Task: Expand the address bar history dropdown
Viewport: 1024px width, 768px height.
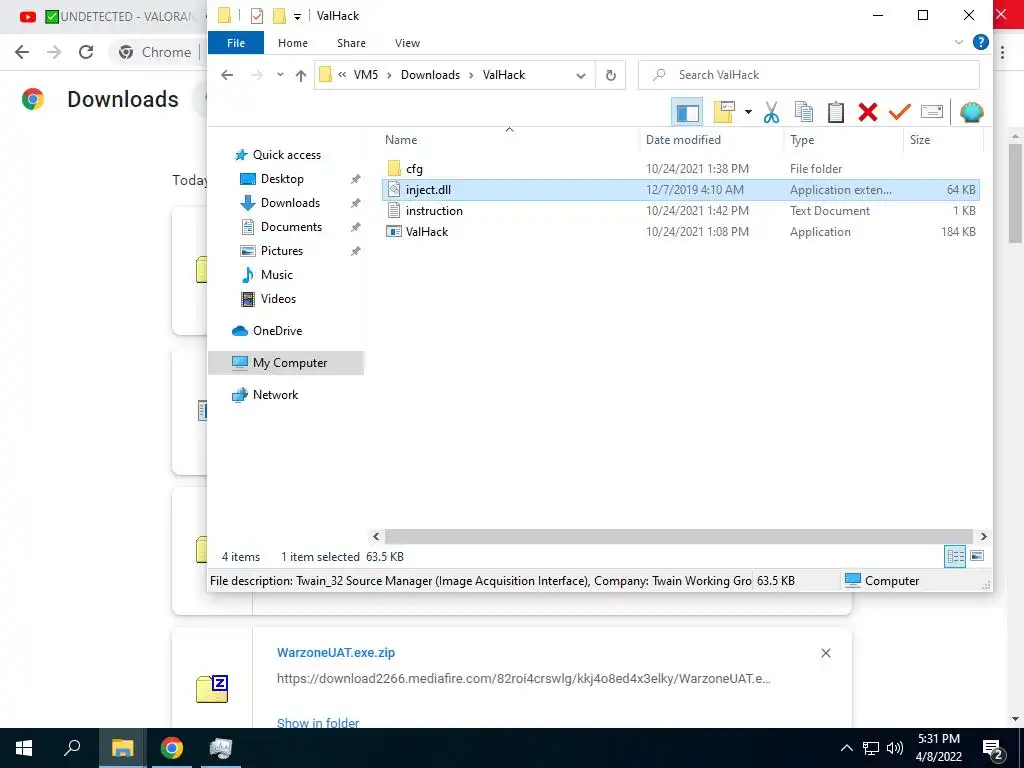Action: (x=581, y=76)
